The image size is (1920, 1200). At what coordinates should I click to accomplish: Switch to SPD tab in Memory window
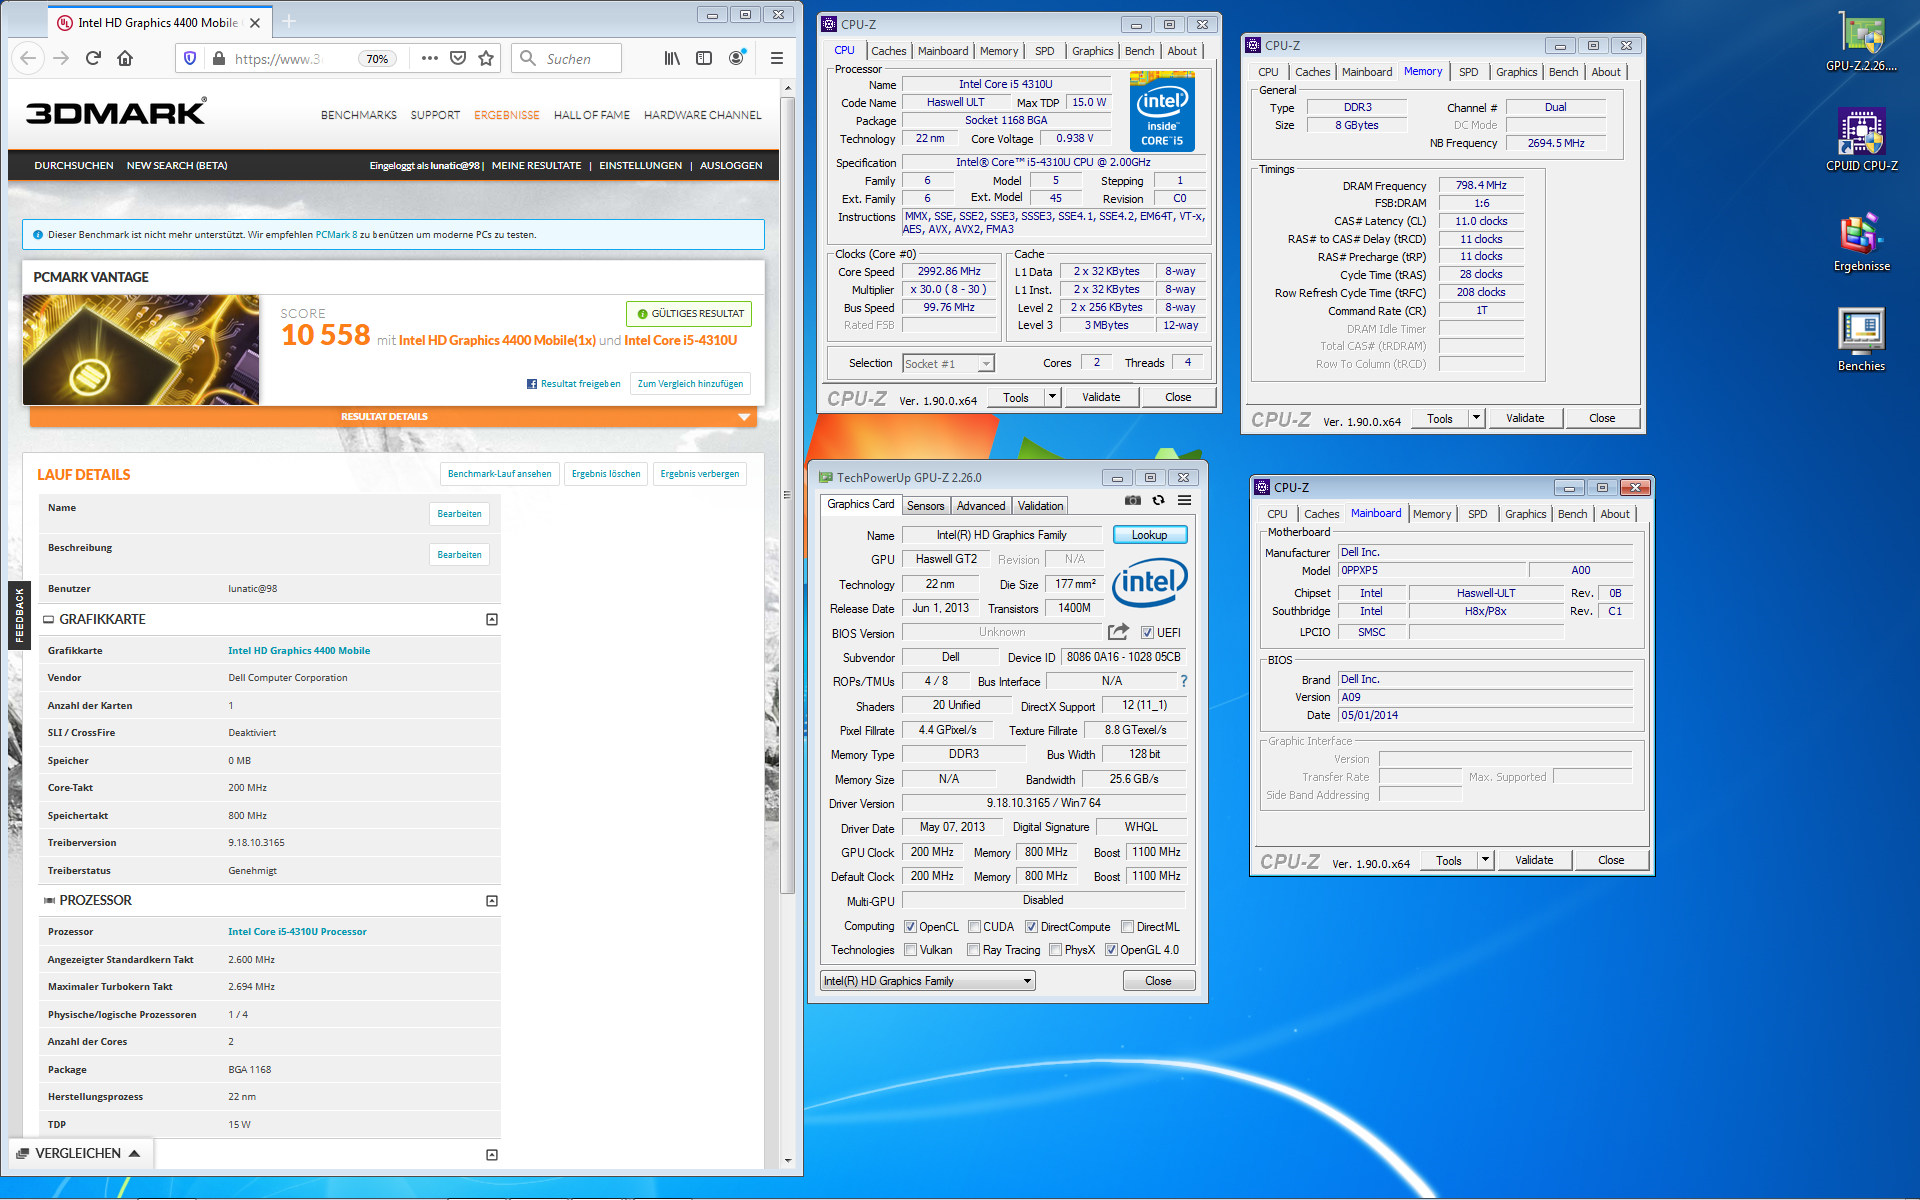pyautogui.click(x=1468, y=72)
